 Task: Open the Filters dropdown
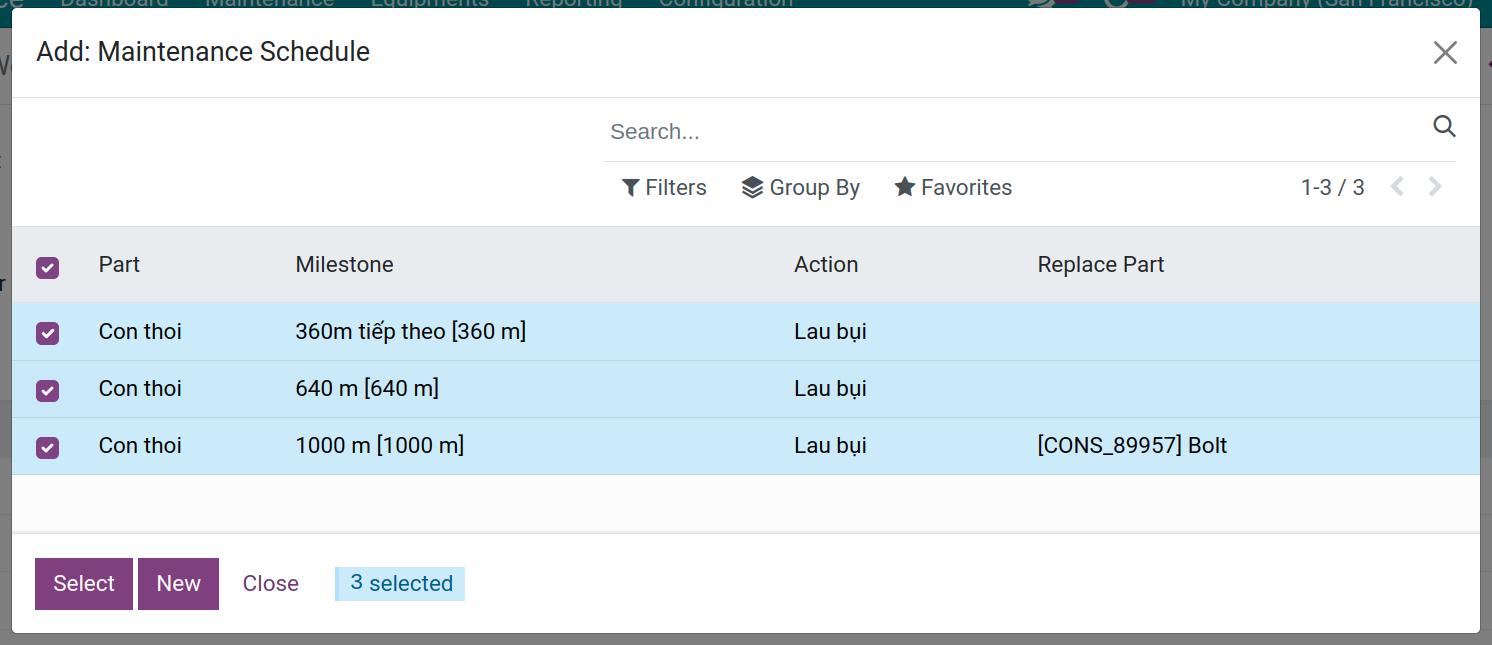pos(664,188)
